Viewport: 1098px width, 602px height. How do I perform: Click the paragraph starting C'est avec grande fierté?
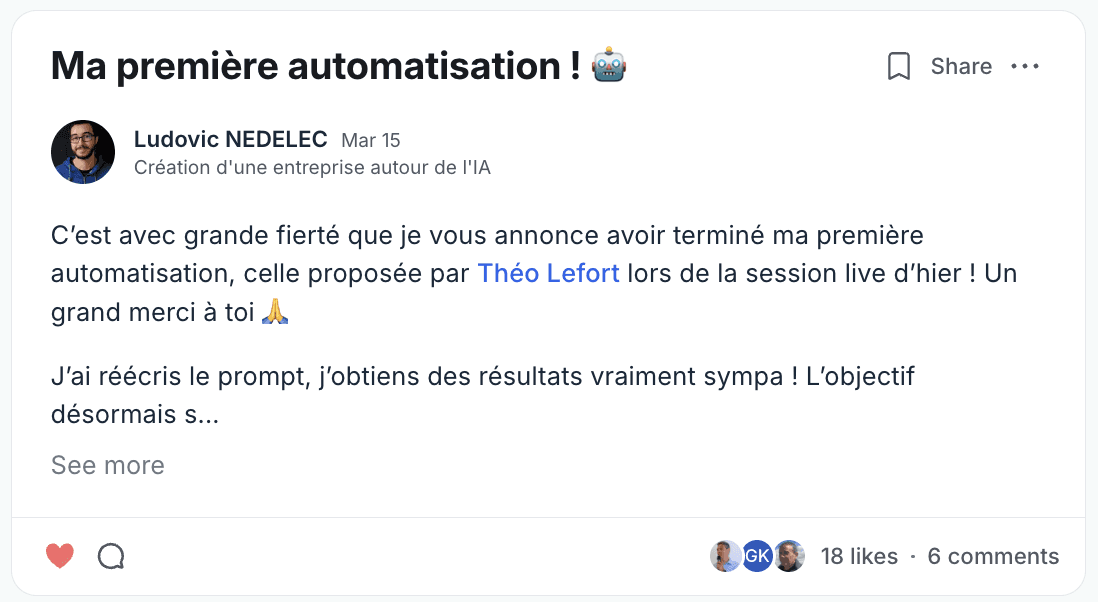534,274
